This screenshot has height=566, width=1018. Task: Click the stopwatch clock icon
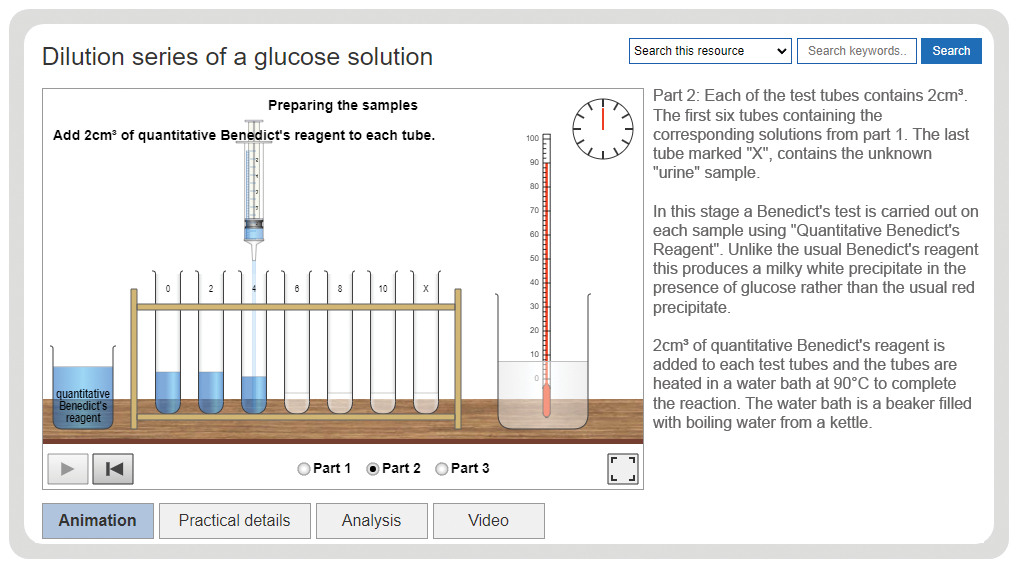602,129
